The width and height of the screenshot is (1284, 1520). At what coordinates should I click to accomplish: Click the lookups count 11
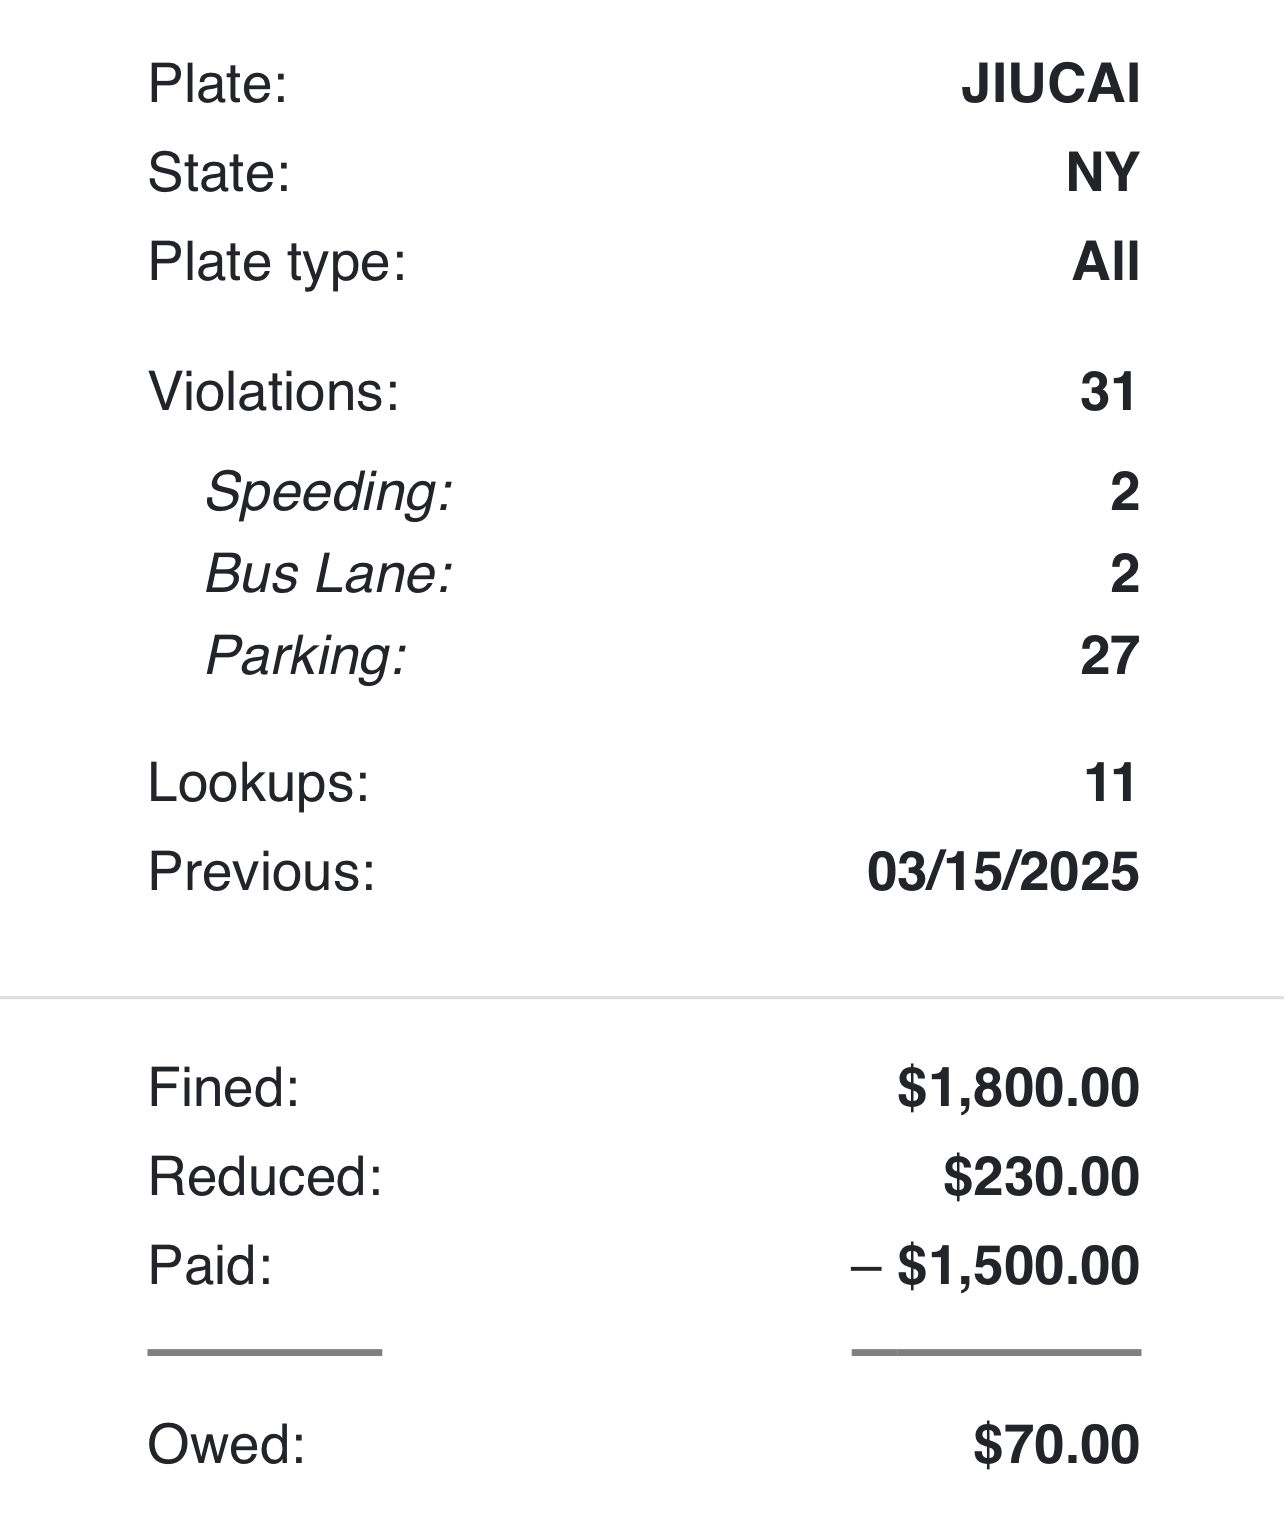pyautogui.click(x=1110, y=782)
